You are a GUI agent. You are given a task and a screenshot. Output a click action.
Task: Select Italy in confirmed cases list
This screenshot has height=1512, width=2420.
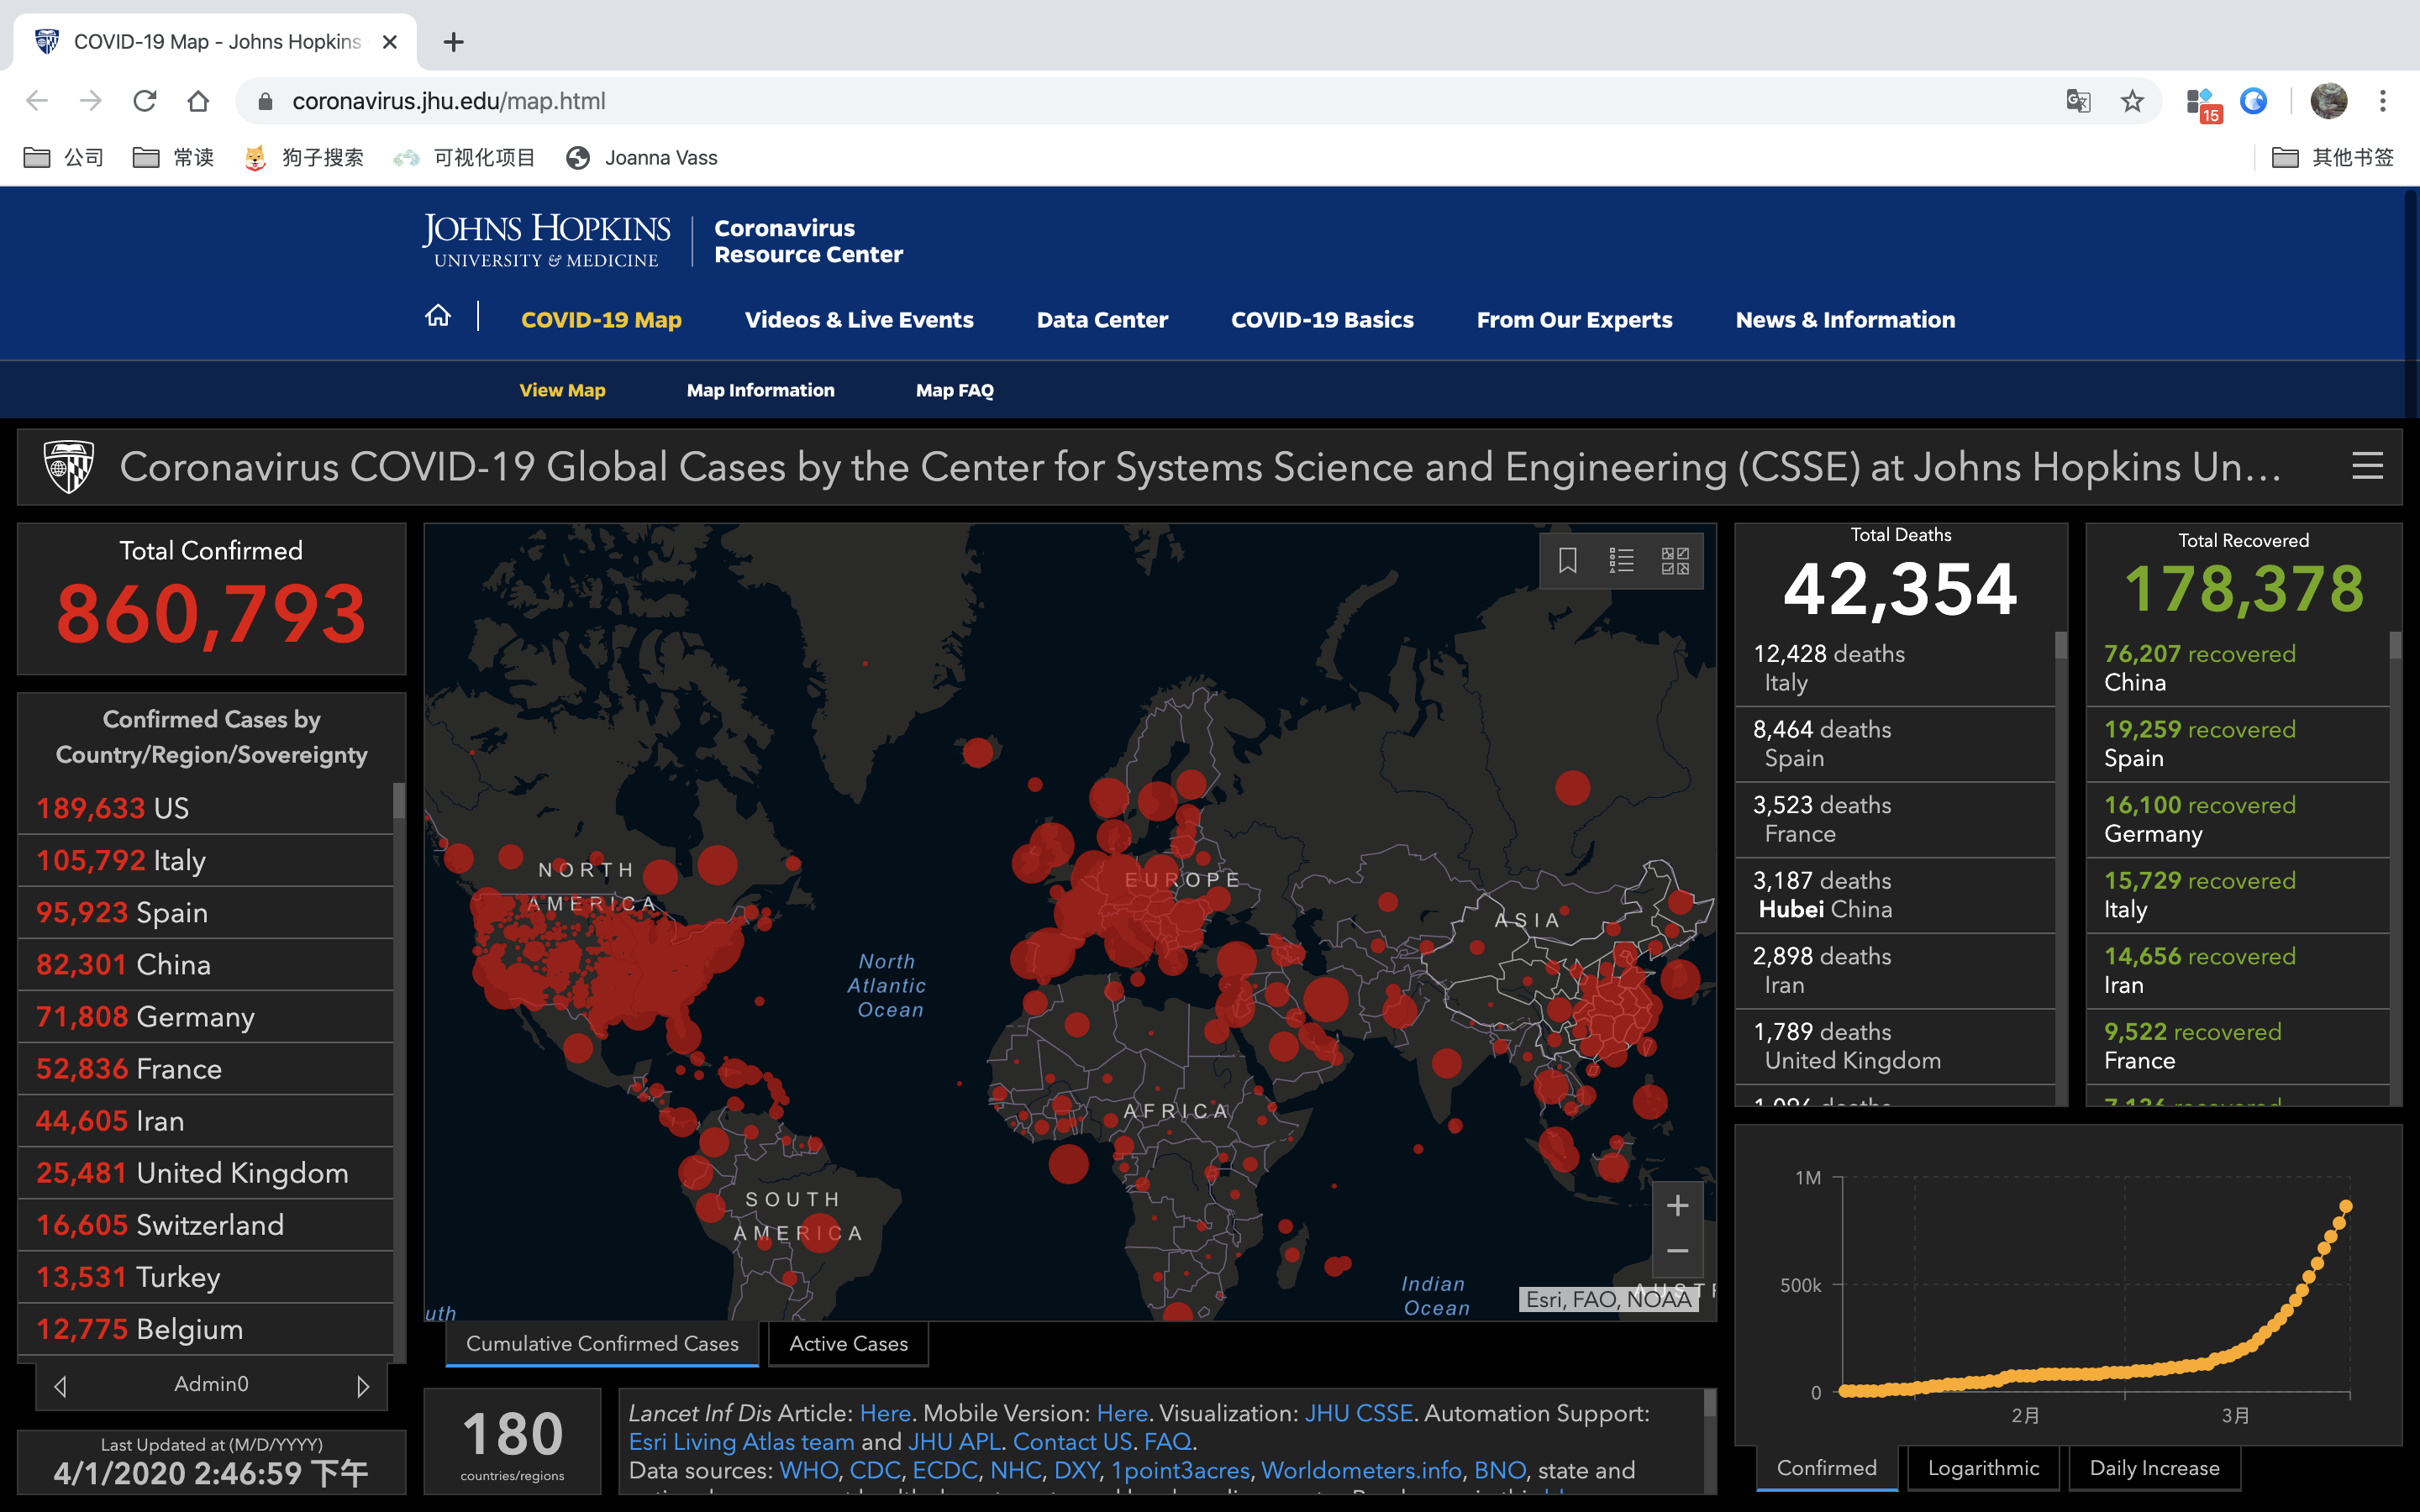tap(206, 860)
